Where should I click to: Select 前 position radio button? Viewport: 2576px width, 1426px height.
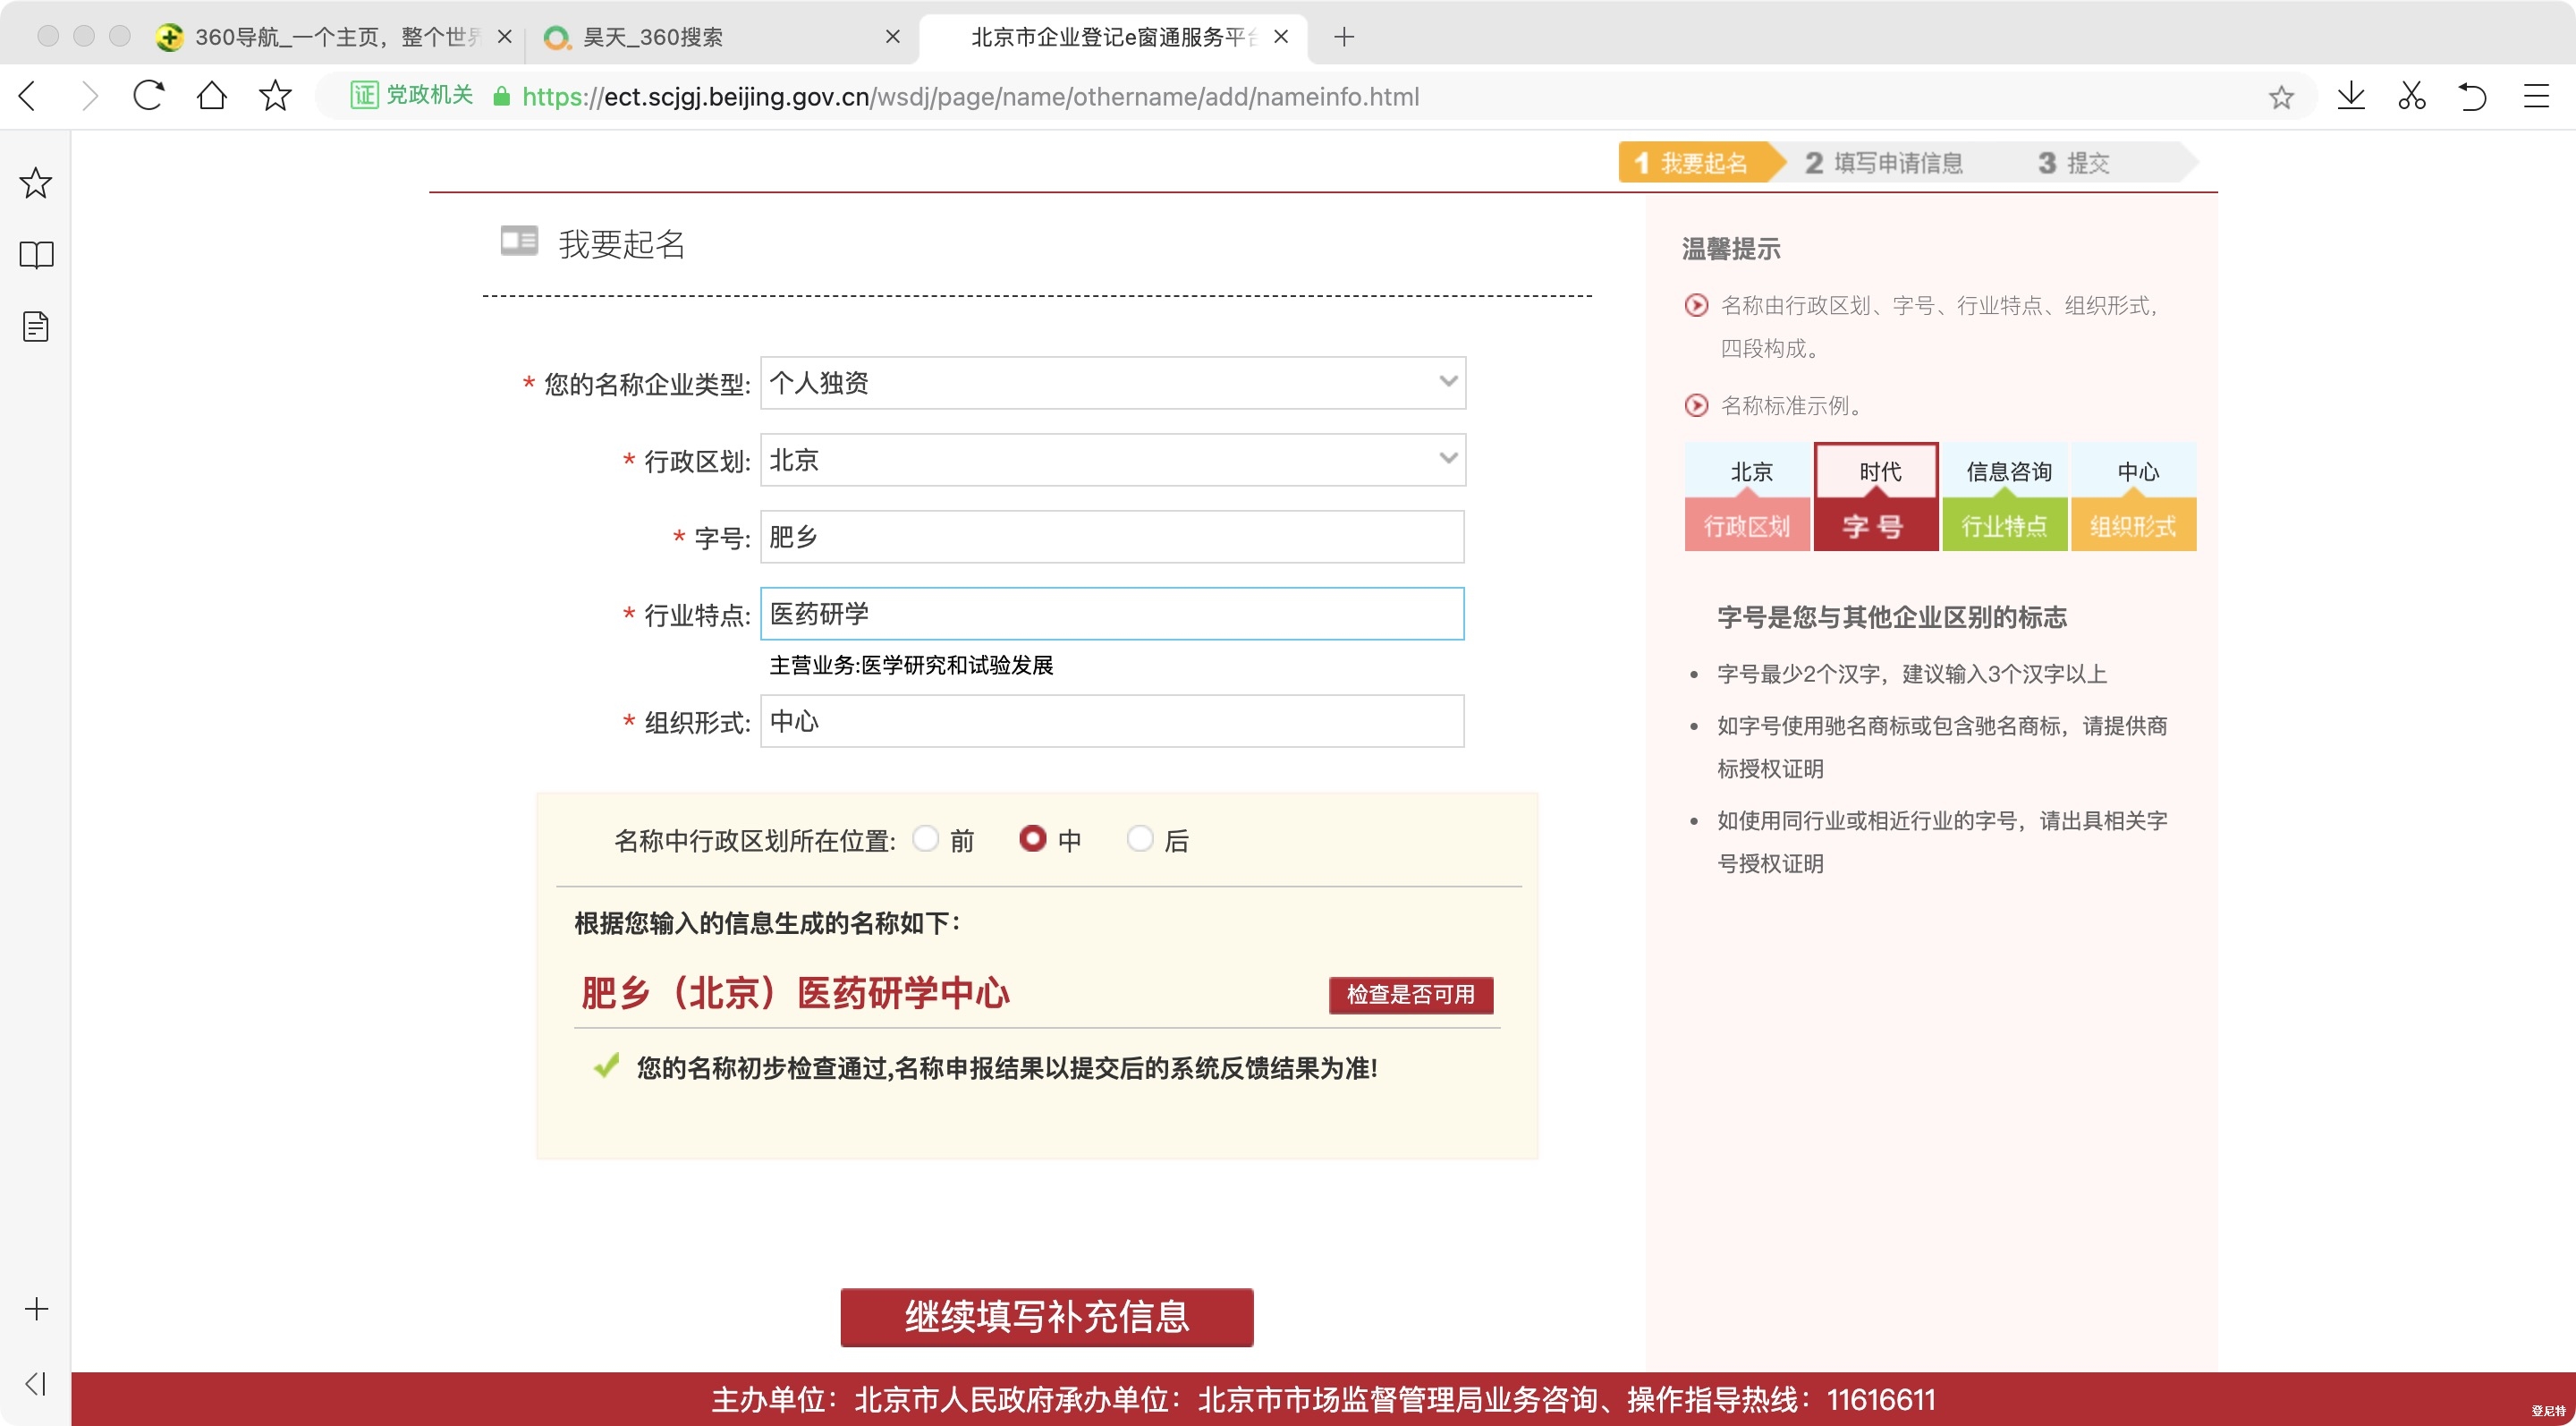point(926,838)
